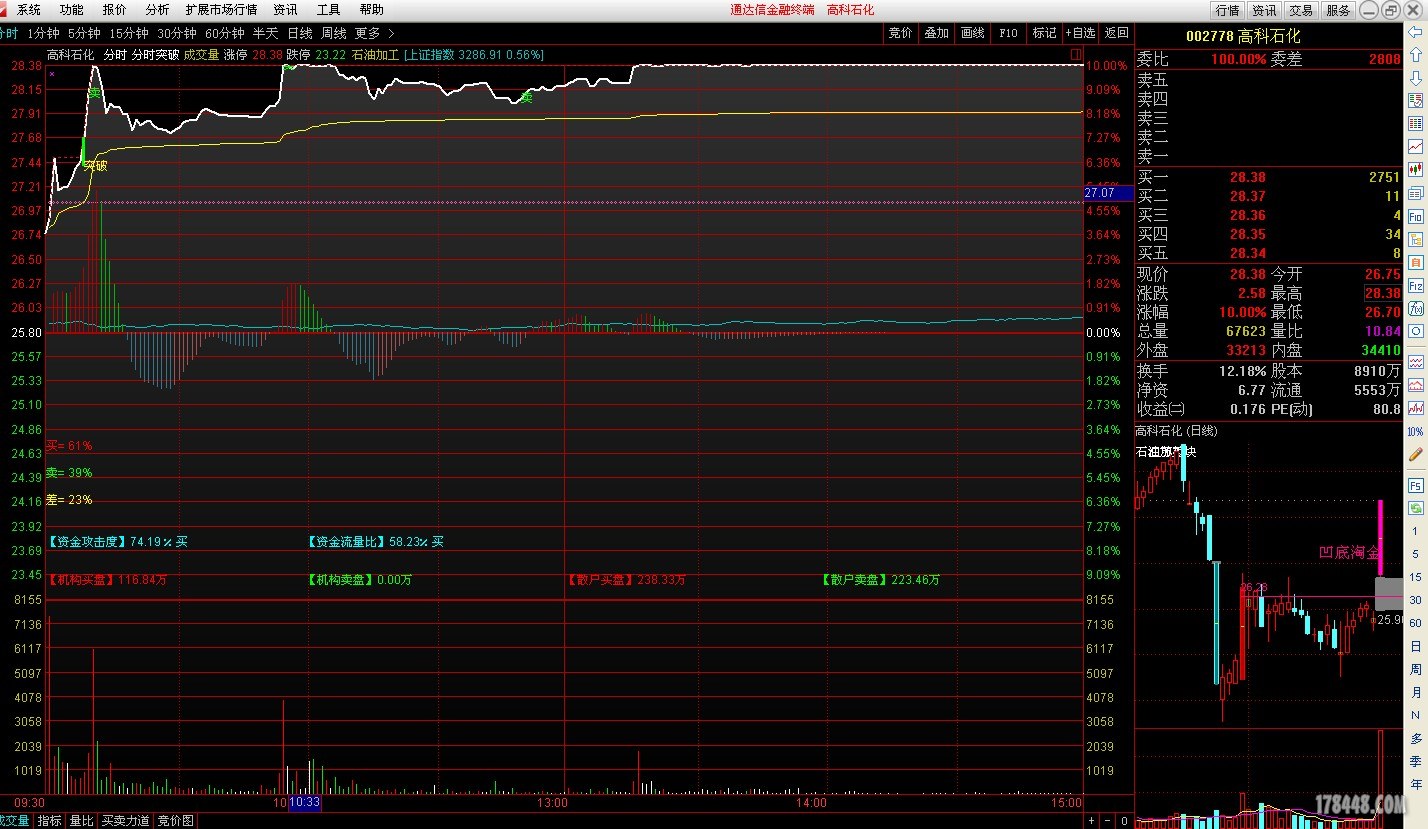Open the 扩展市场行情 menu

221,10
